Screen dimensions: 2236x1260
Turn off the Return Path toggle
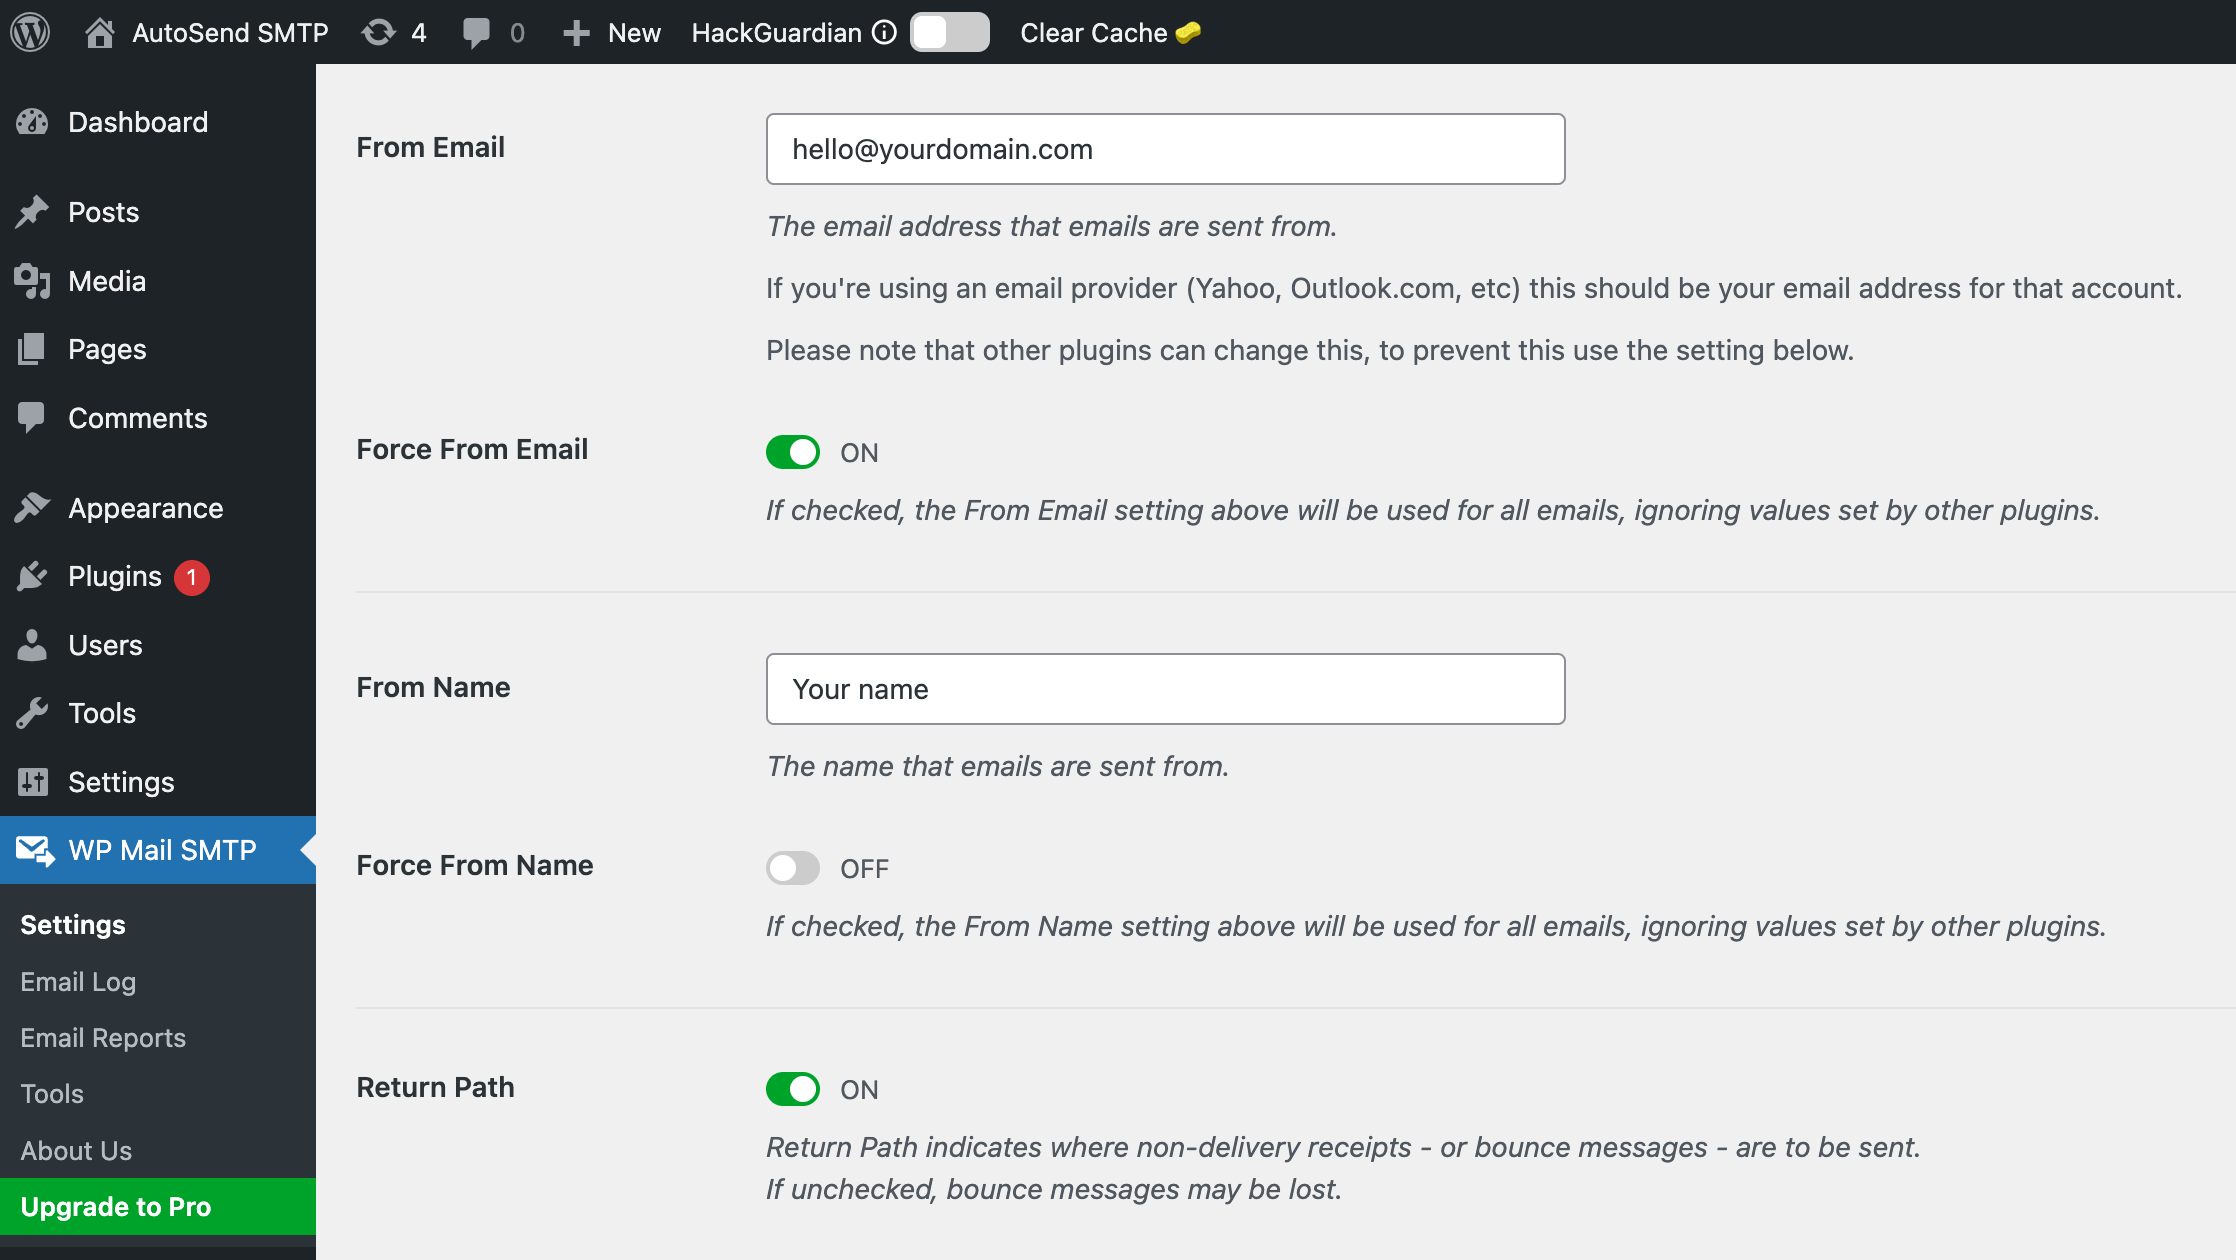(x=792, y=1089)
